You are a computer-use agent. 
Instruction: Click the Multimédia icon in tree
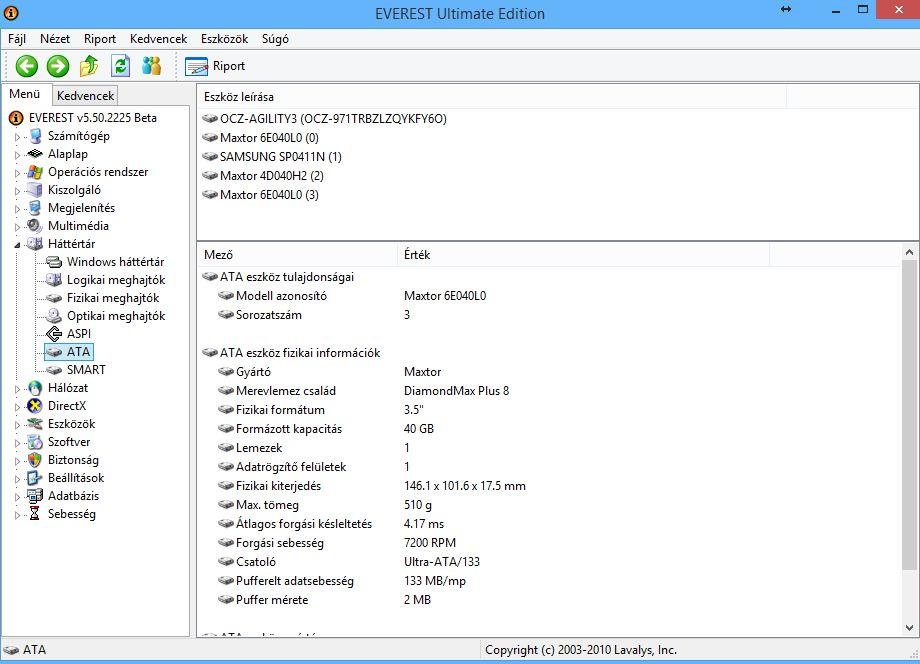point(35,226)
